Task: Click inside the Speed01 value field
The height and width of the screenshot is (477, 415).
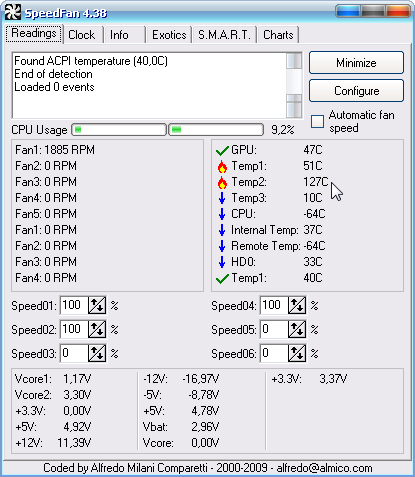Action: 74,305
